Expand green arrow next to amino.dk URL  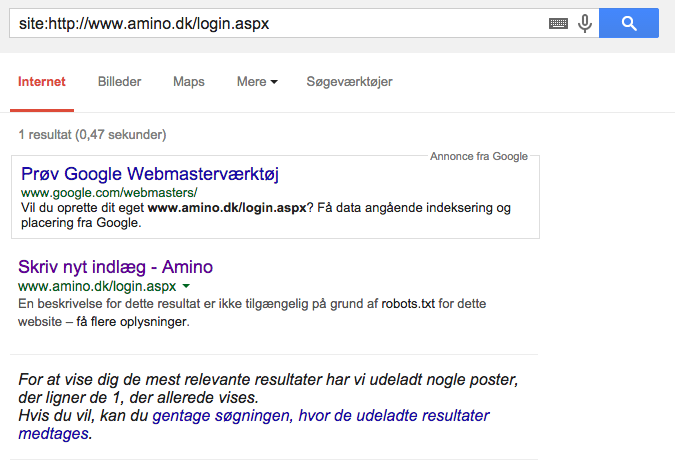[x=186, y=287]
